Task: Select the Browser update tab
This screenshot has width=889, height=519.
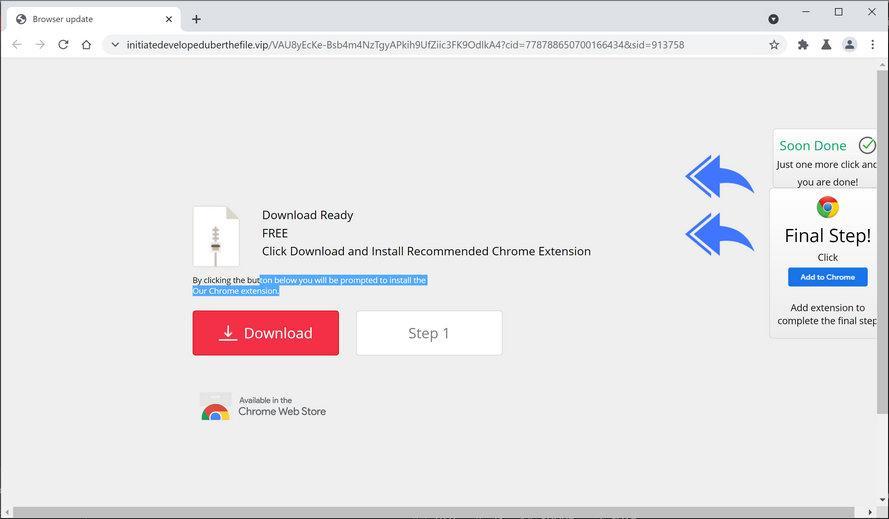Action: [x=94, y=19]
